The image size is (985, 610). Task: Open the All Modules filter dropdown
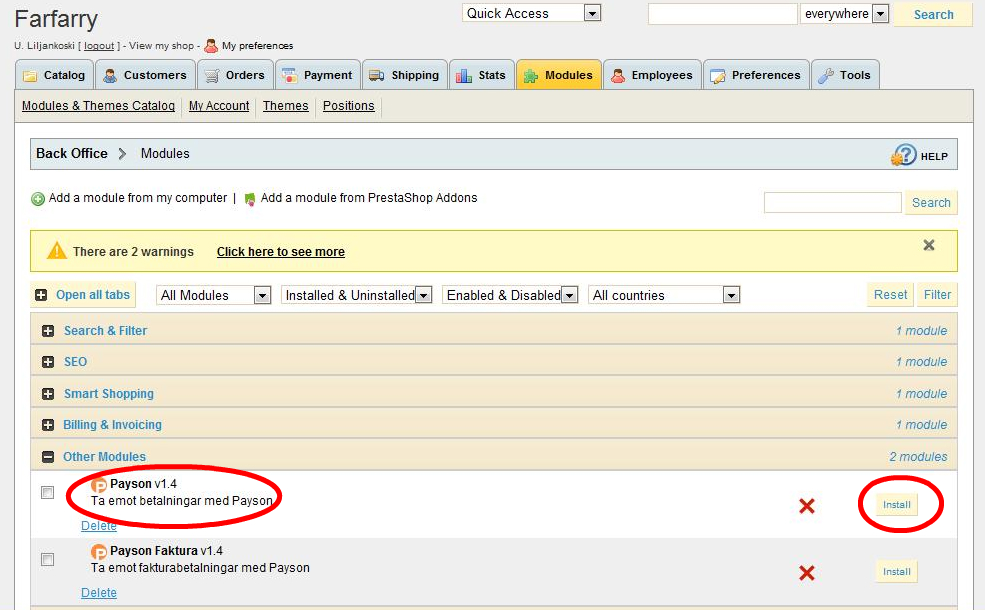click(214, 295)
